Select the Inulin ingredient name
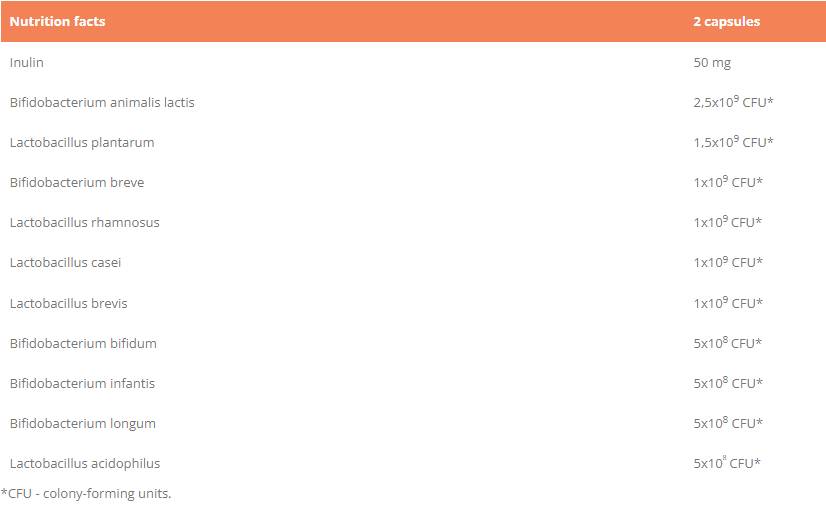 click(x=27, y=62)
